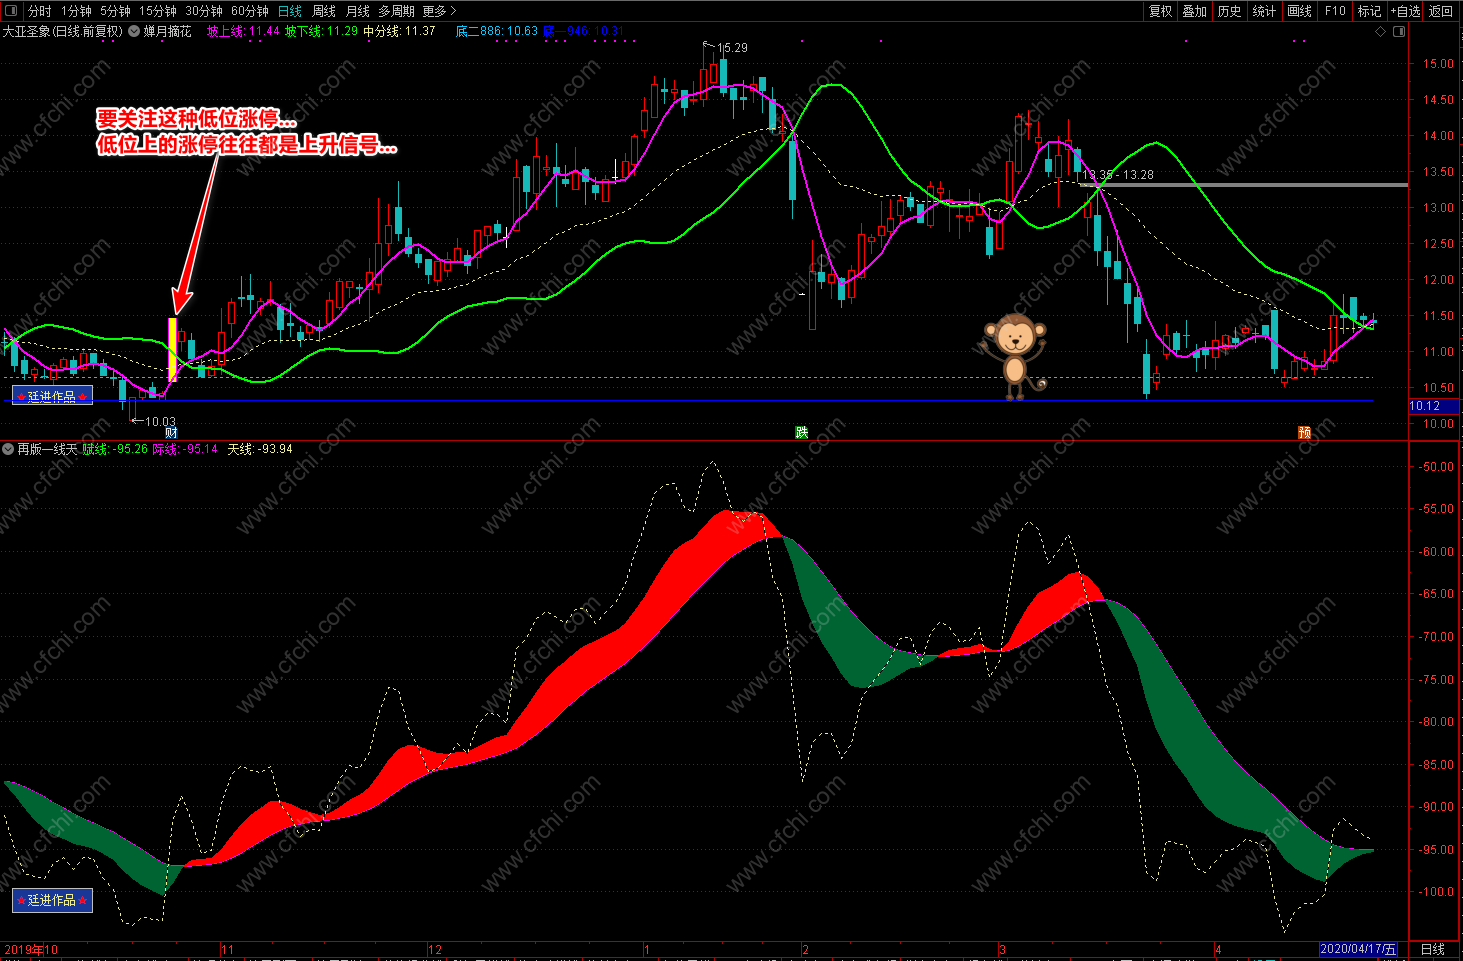Switch to 15分钟 period
Viewport: 1463px width, 961px height.
click(158, 11)
